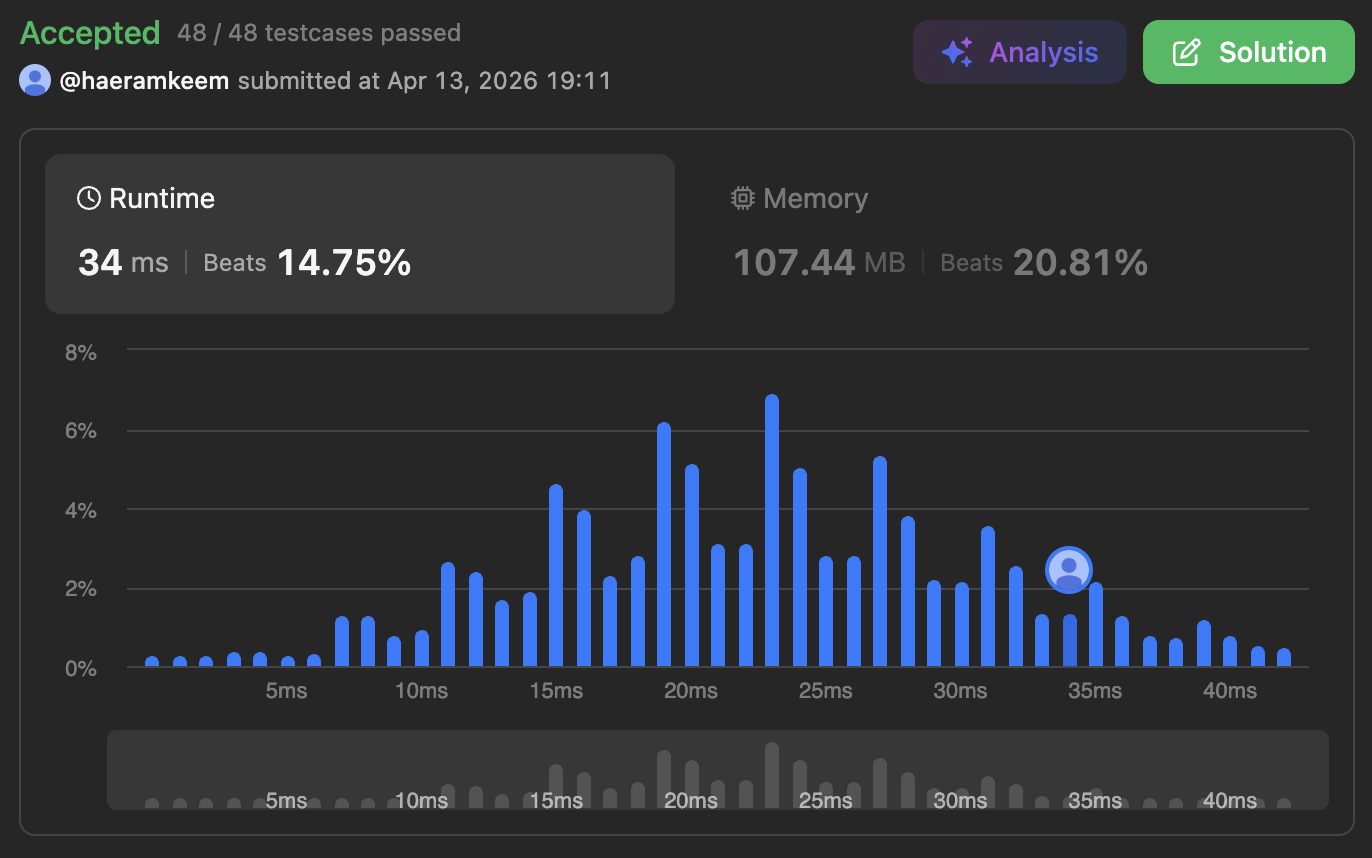Click the mini overview chart range selector
Image resolution: width=1372 pixels, height=858 pixels.
click(717, 770)
